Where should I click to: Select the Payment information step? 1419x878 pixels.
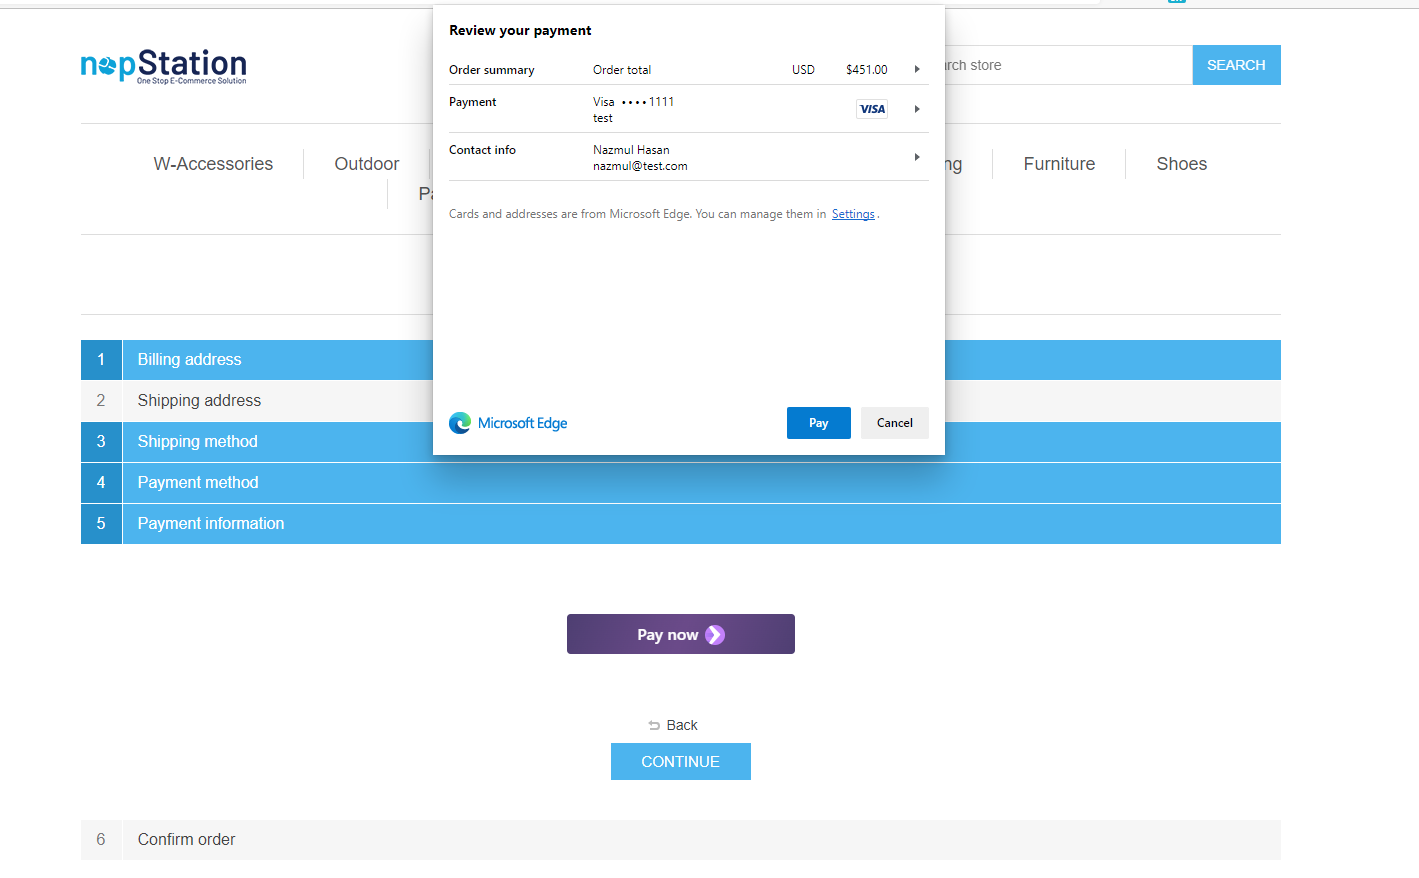[x=681, y=524]
